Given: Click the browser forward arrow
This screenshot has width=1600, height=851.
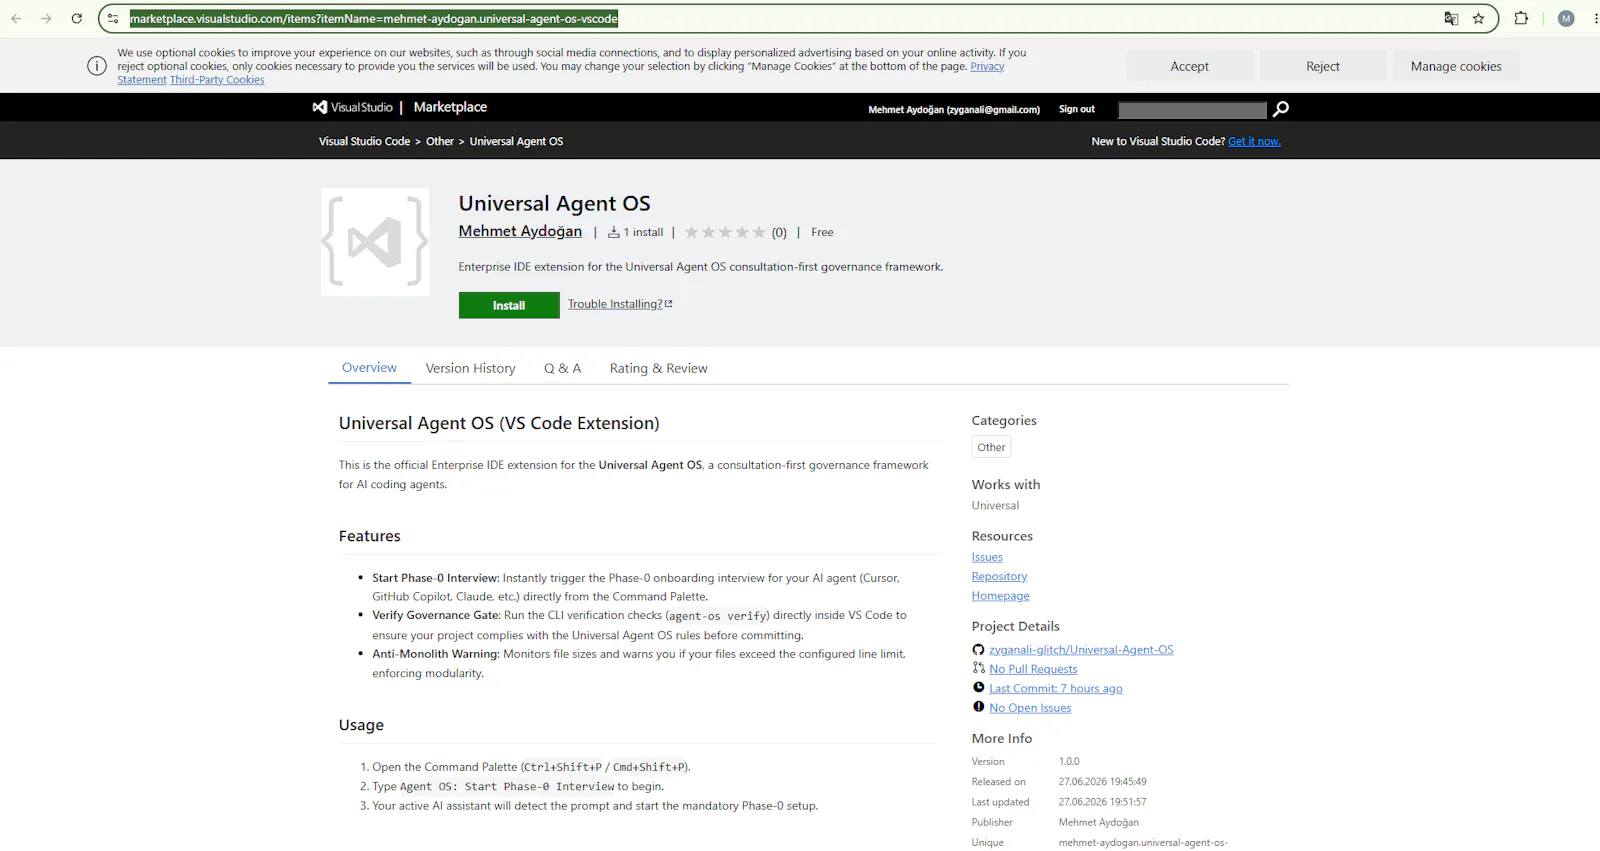Looking at the screenshot, I should pyautogui.click(x=46, y=18).
